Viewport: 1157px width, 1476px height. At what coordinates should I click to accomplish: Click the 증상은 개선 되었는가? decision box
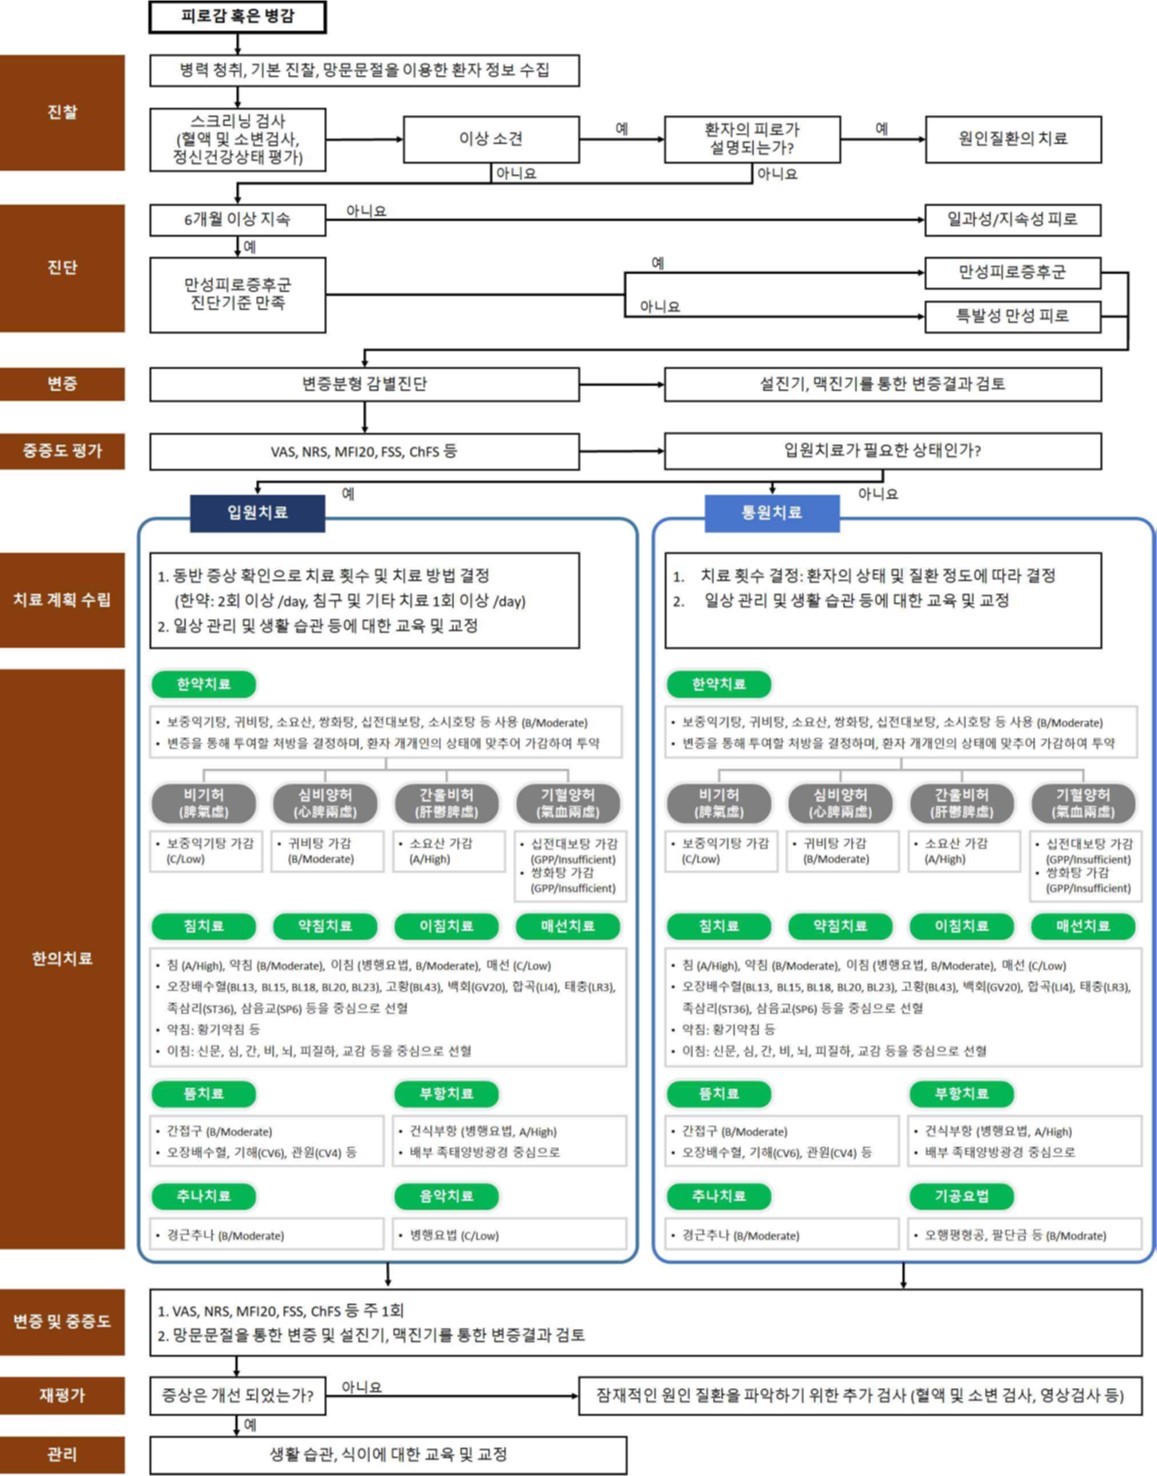click(x=237, y=1395)
